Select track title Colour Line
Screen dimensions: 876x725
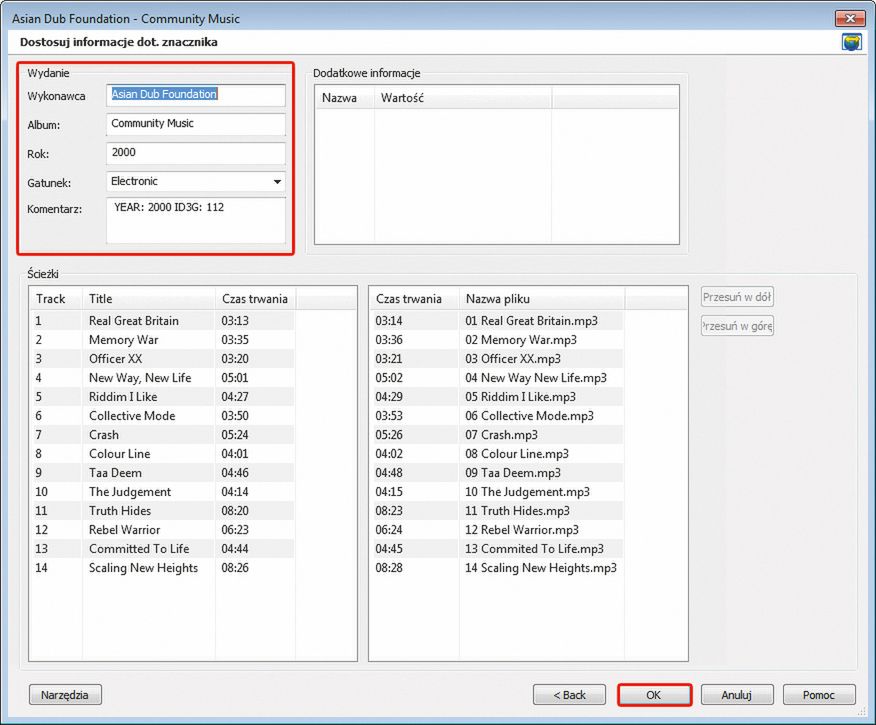120,454
